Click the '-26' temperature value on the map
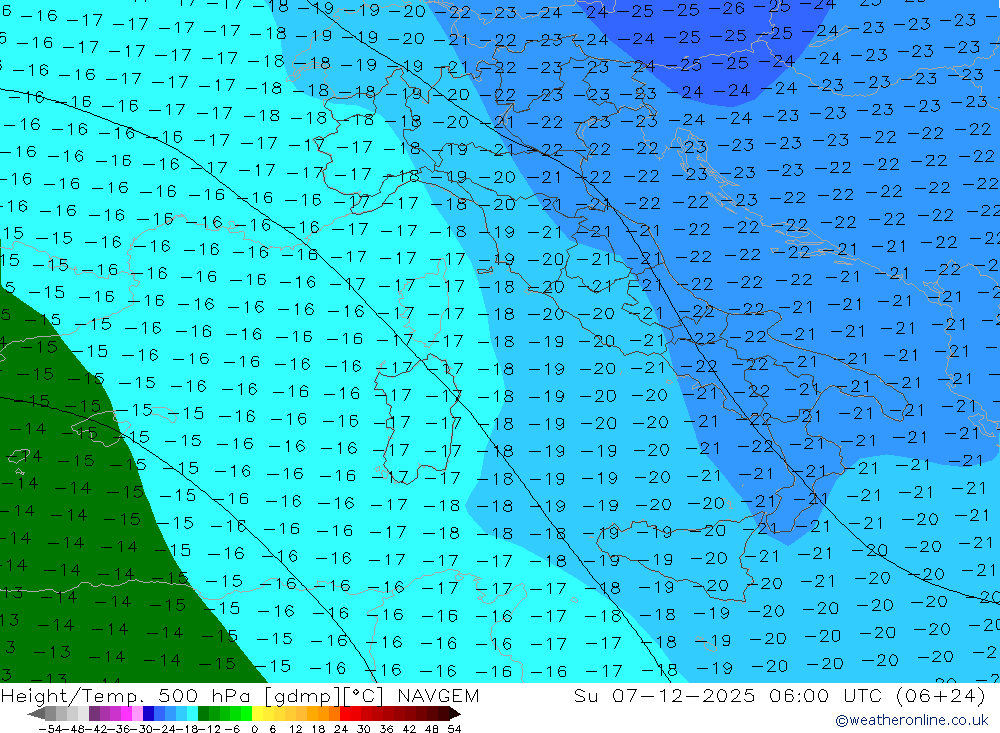Image resolution: width=1000 pixels, height=733 pixels. point(726,8)
